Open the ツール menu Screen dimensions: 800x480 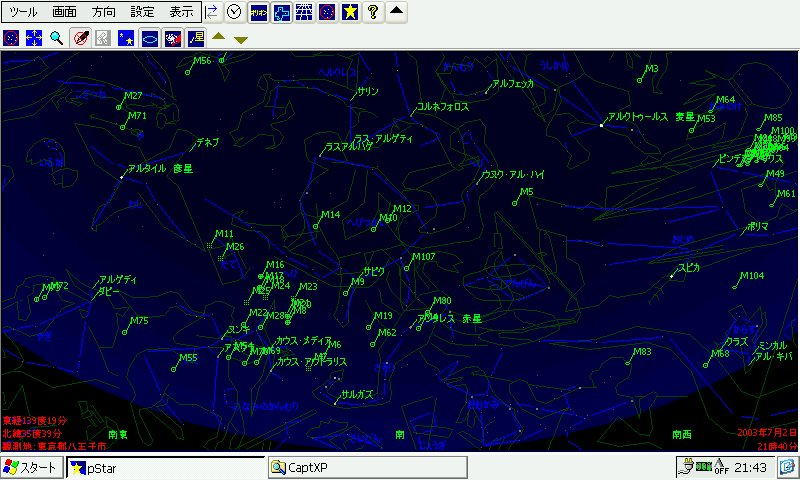click(23, 12)
